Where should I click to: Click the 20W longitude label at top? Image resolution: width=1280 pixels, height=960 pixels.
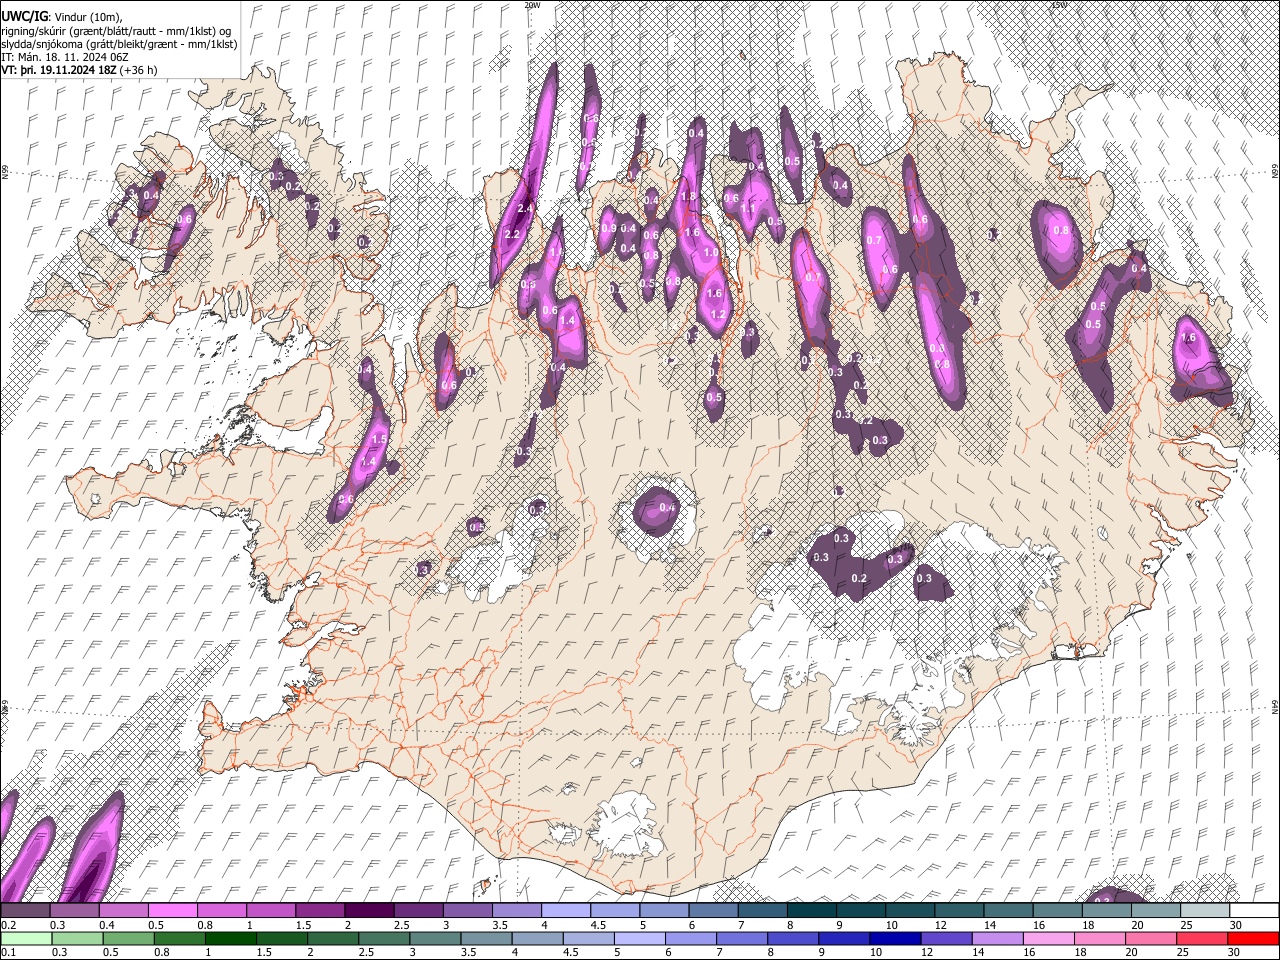[532, 5]
